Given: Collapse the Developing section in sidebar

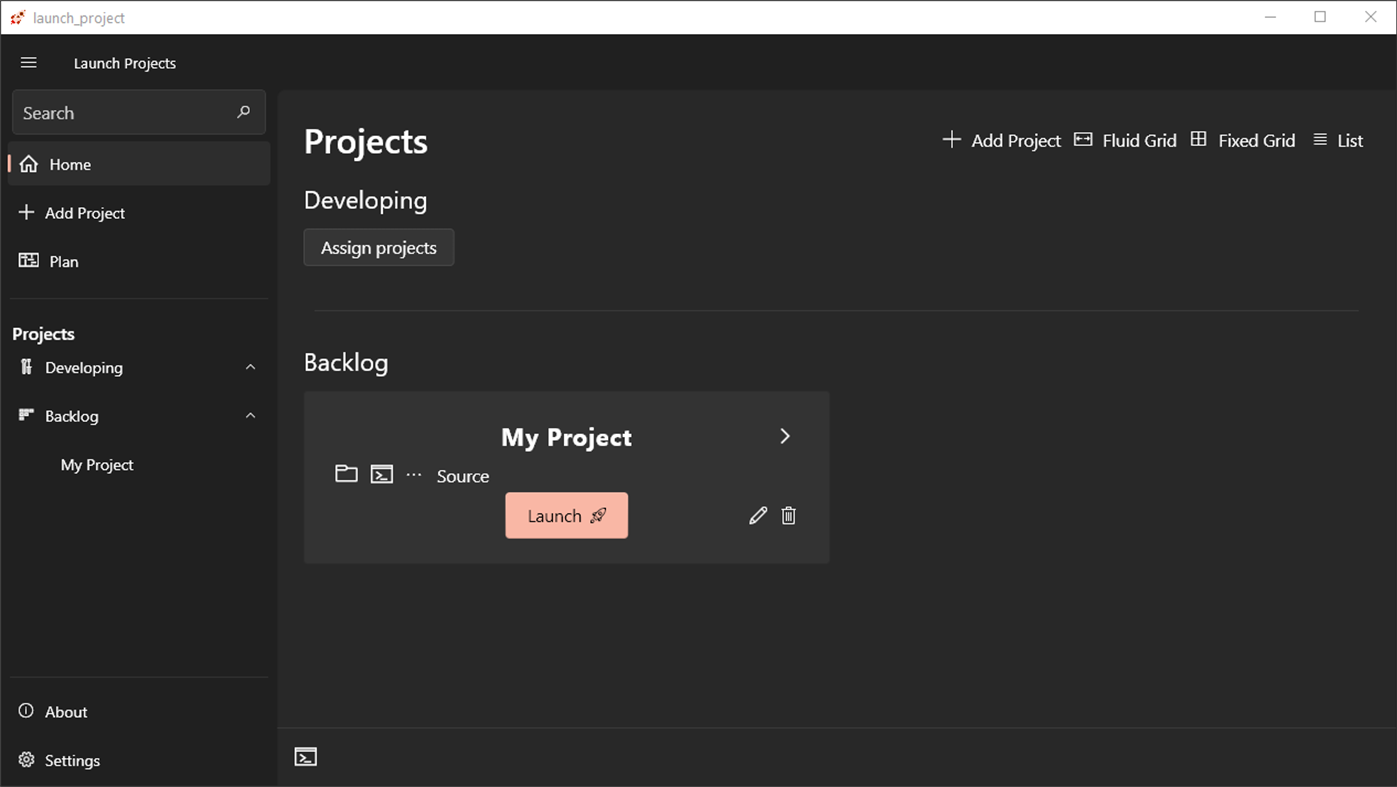Looking at the screenshot, I should pos(250,367).
